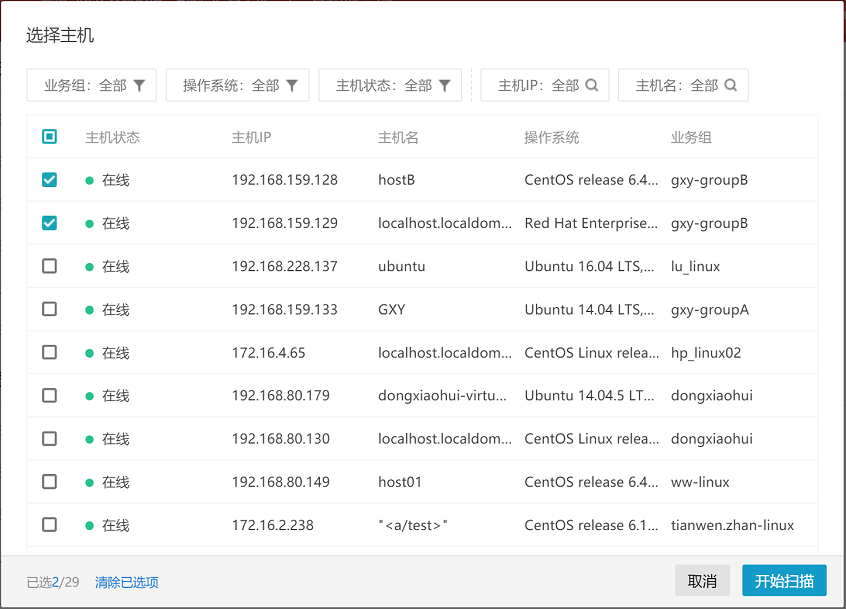The image size is (846, 609).
Task: Click the search icon in 主机名 filter
Action: (731, 86)
